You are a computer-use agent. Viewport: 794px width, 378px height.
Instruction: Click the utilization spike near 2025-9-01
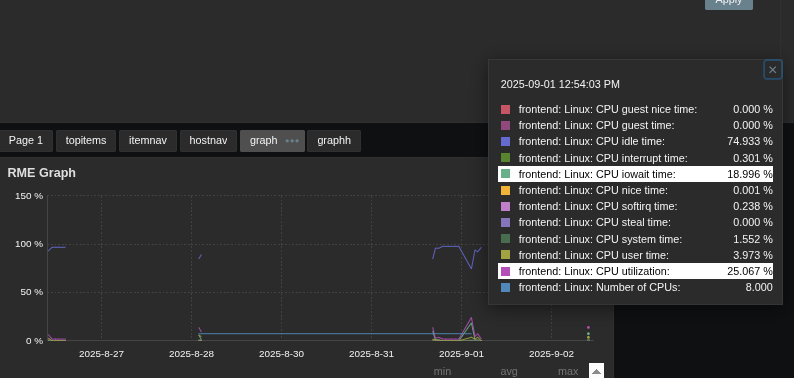(471, 319)
